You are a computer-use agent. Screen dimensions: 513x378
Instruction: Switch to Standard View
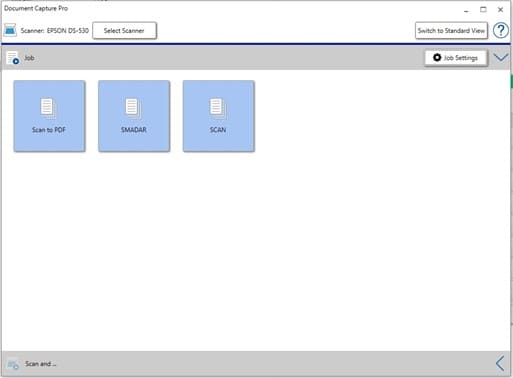pyautogui.click(x=451, y=31)
